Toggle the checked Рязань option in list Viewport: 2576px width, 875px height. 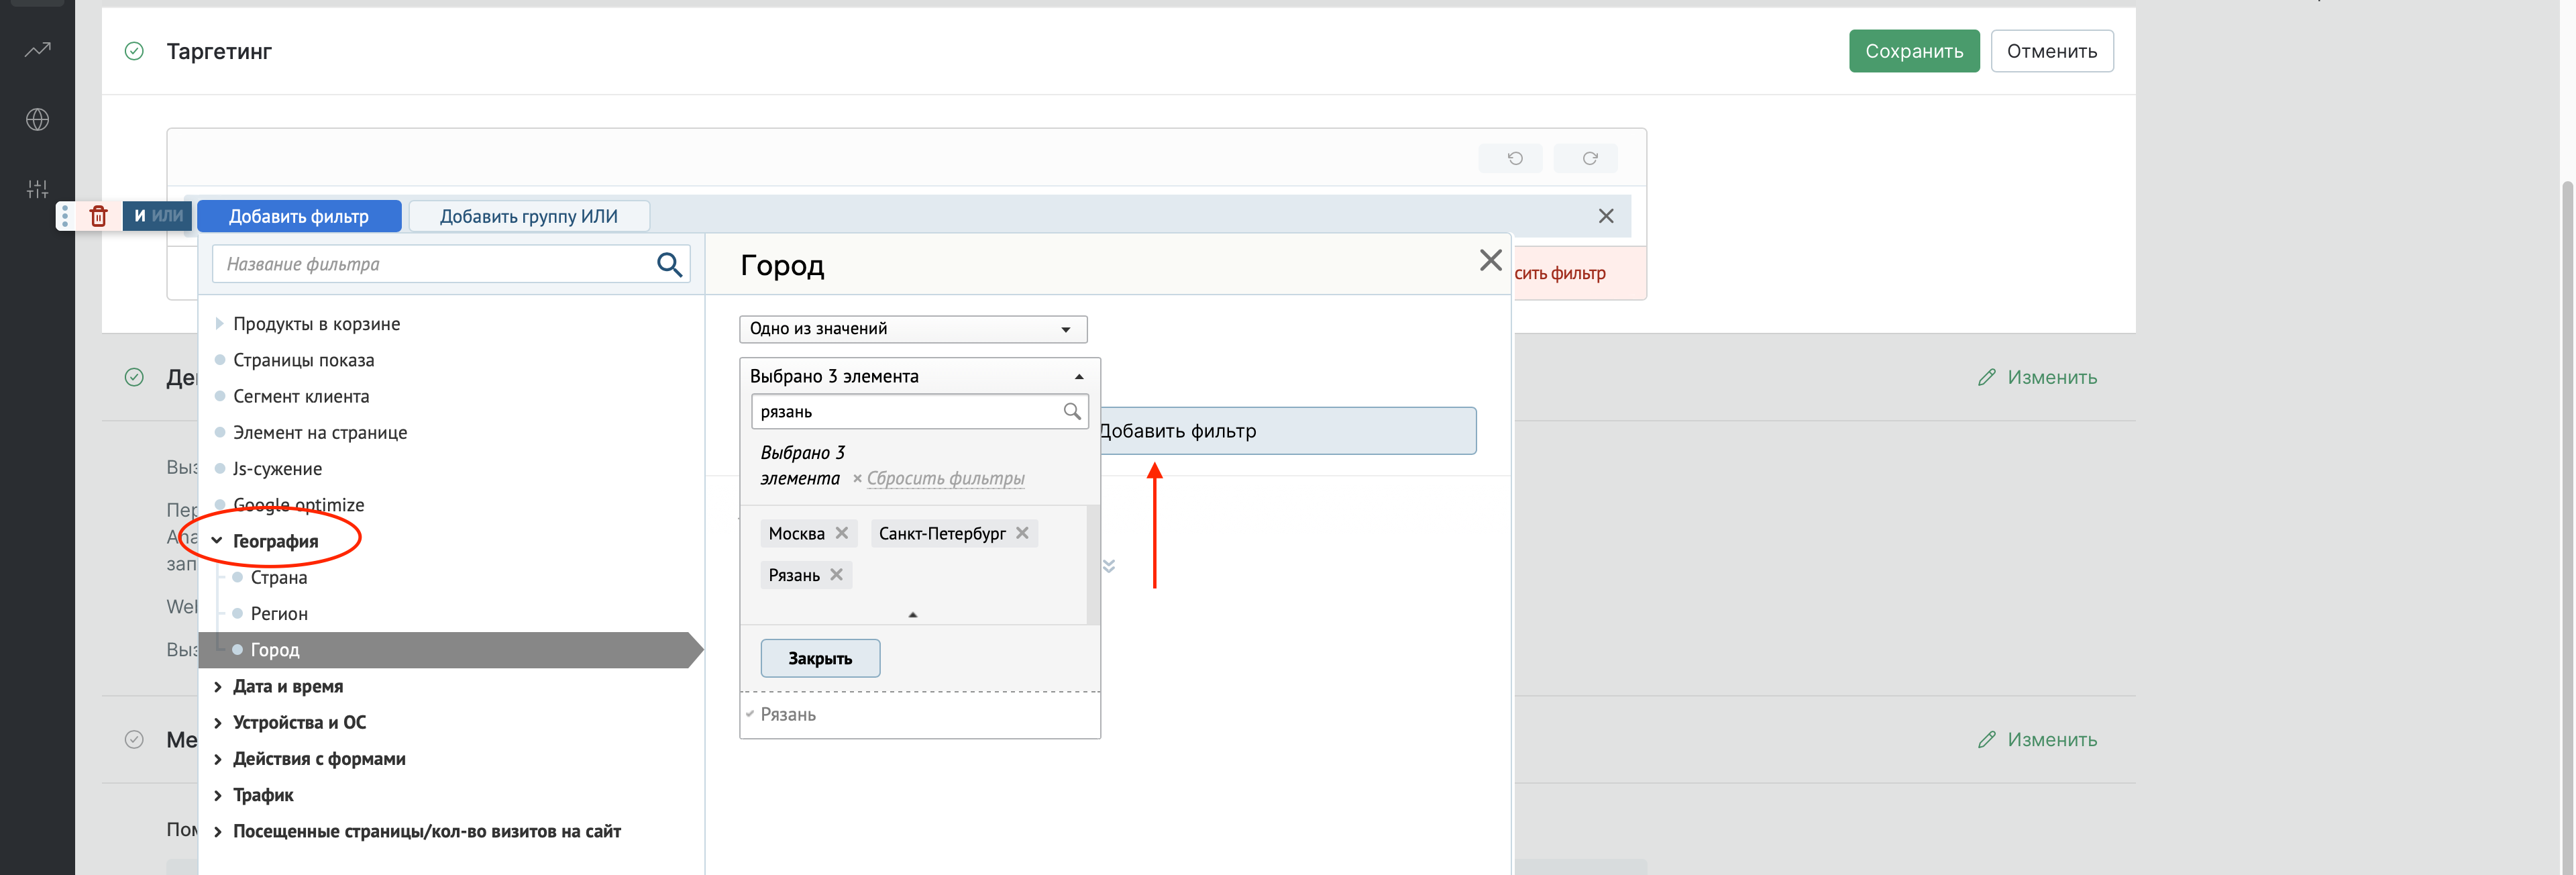point(787,714)
